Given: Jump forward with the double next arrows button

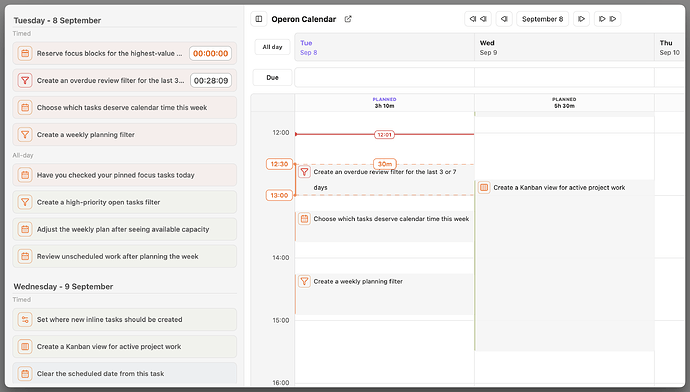Looking at the screenshot, I should click(x=608, y=19).
